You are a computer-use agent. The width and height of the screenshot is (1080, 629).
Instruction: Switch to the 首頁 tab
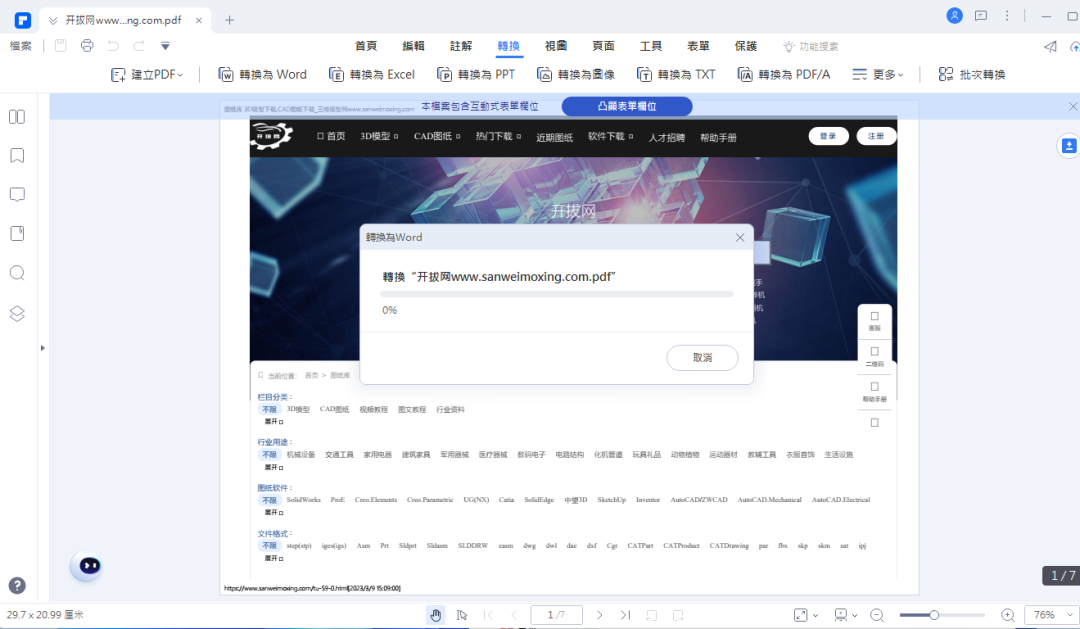coord(366,46)
